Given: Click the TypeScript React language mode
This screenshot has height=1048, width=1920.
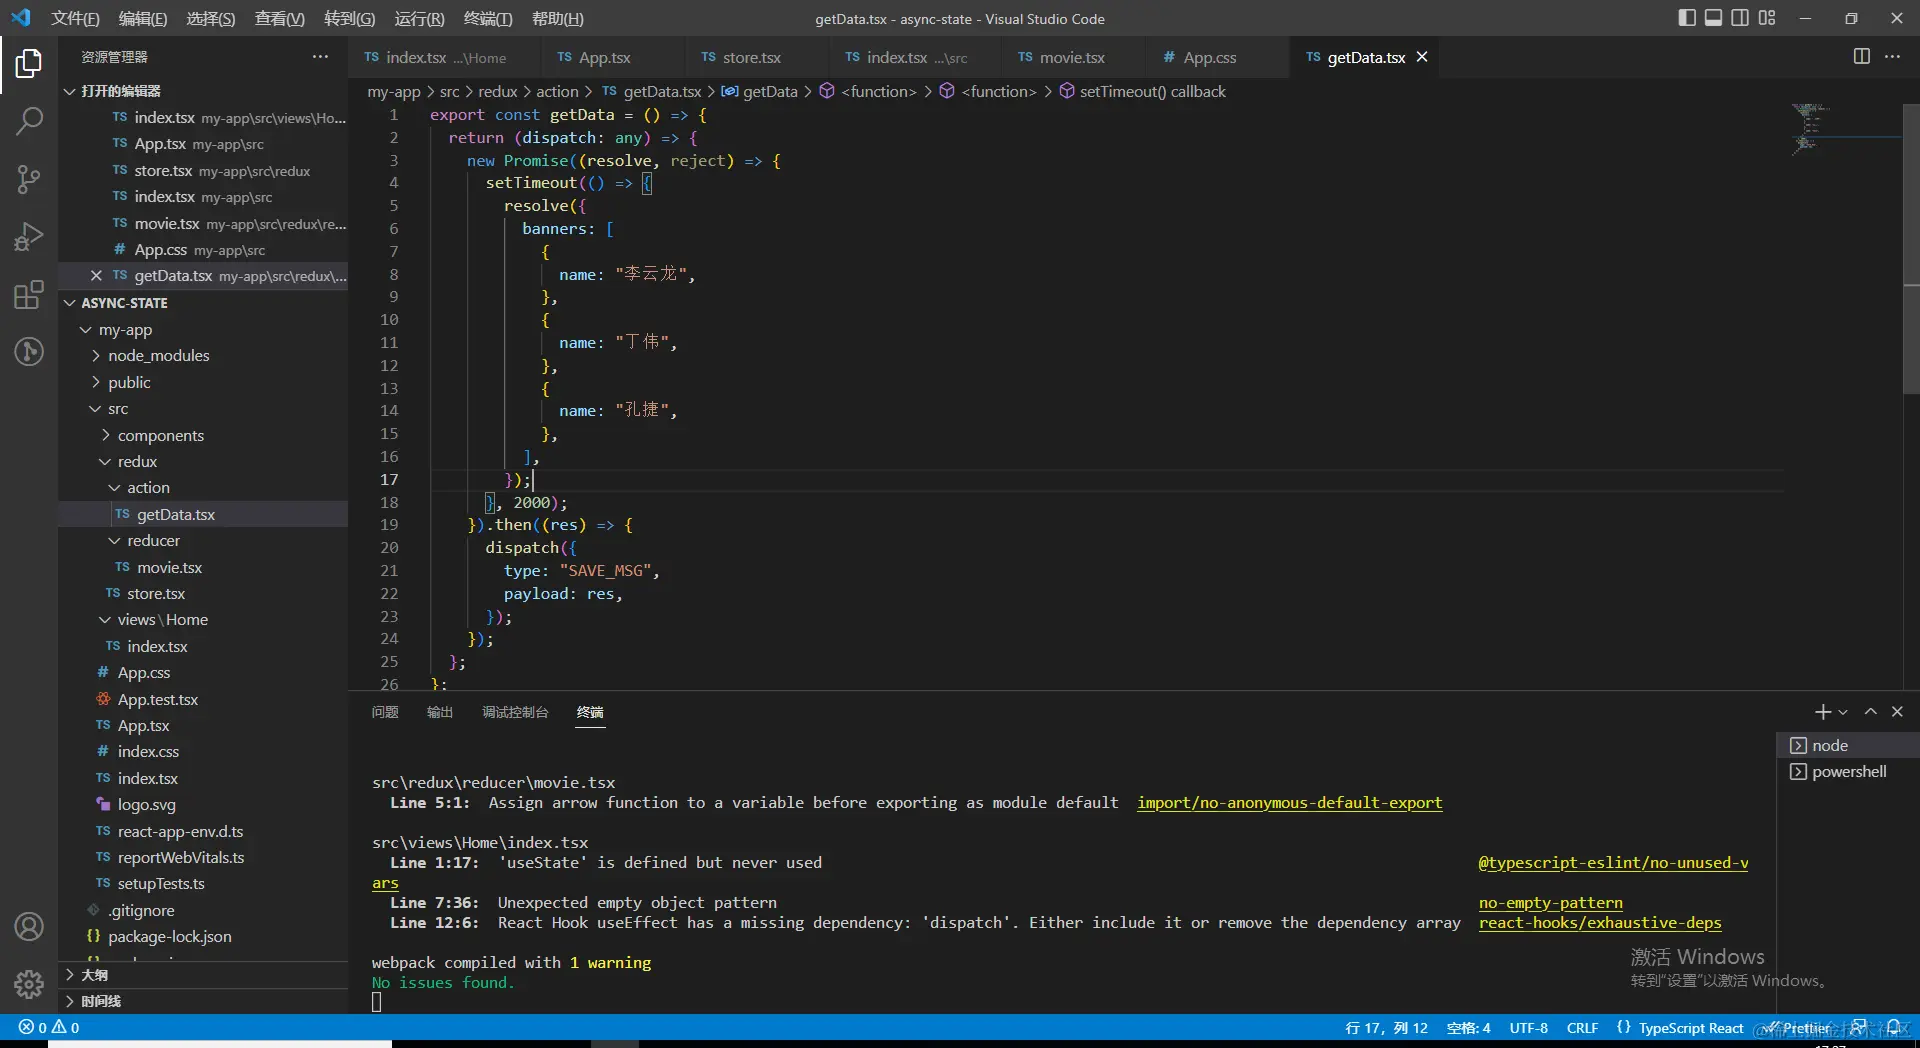Looking at the screenshot, I should (1690, 1028).
